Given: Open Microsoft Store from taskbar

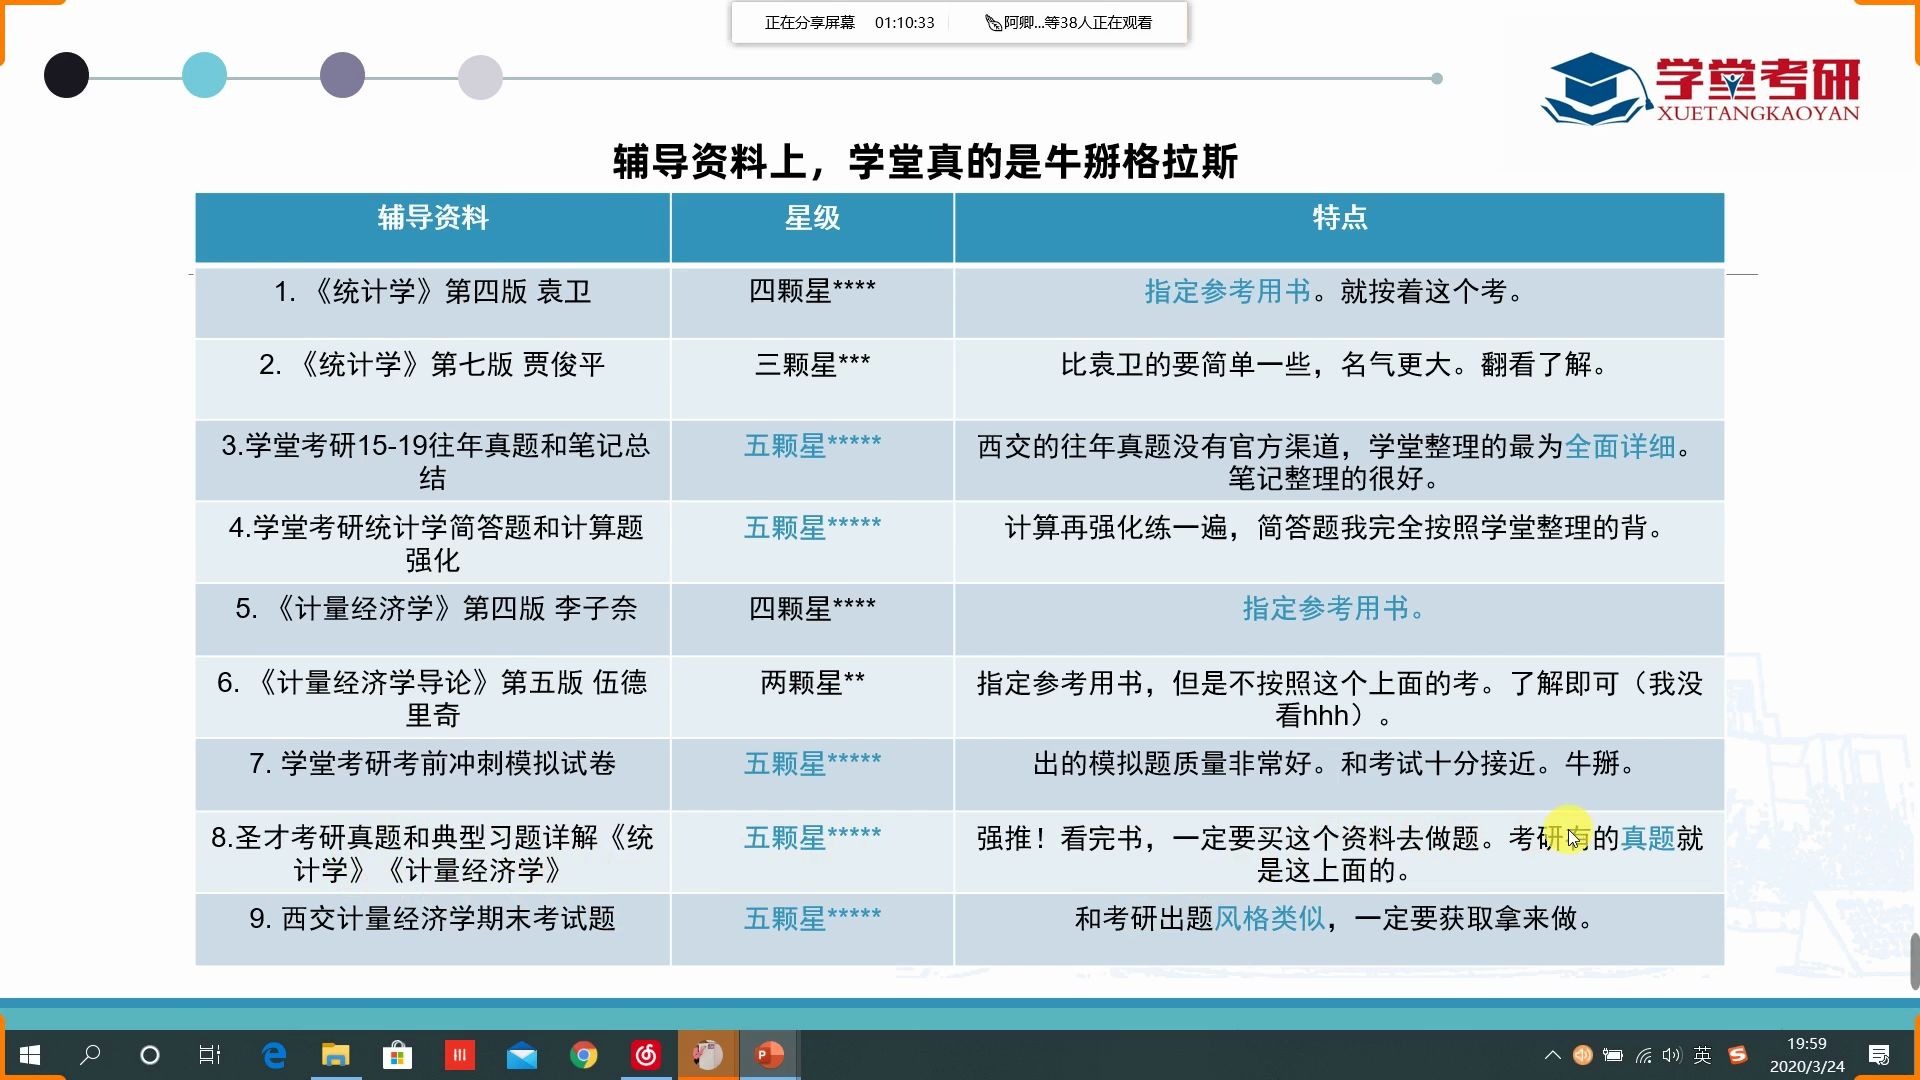Looking at the screenshot, I should point(397,1055).
